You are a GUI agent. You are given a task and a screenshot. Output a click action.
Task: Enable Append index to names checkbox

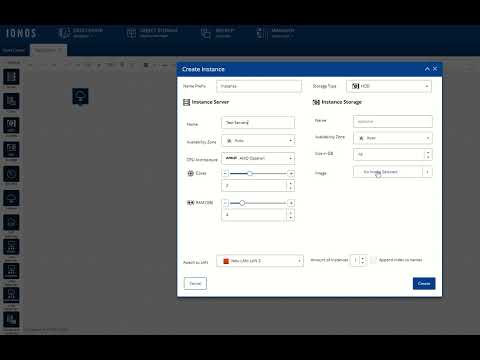(374, 260)
